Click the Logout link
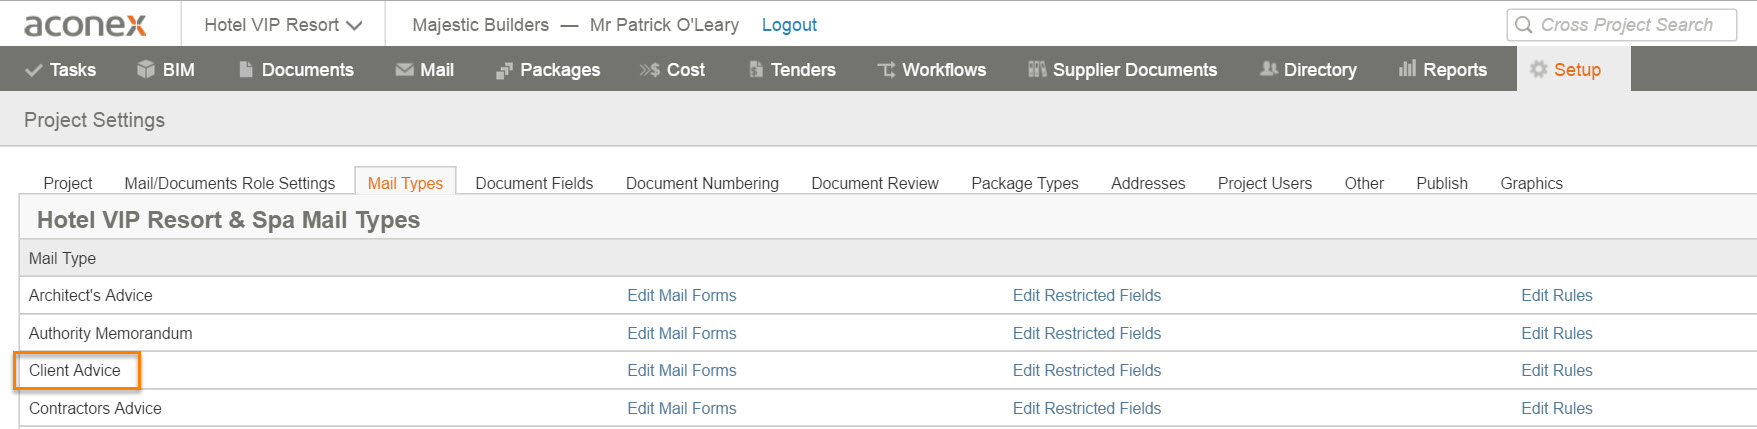This screenshot has width=1757, height=429. pos(789,25)
